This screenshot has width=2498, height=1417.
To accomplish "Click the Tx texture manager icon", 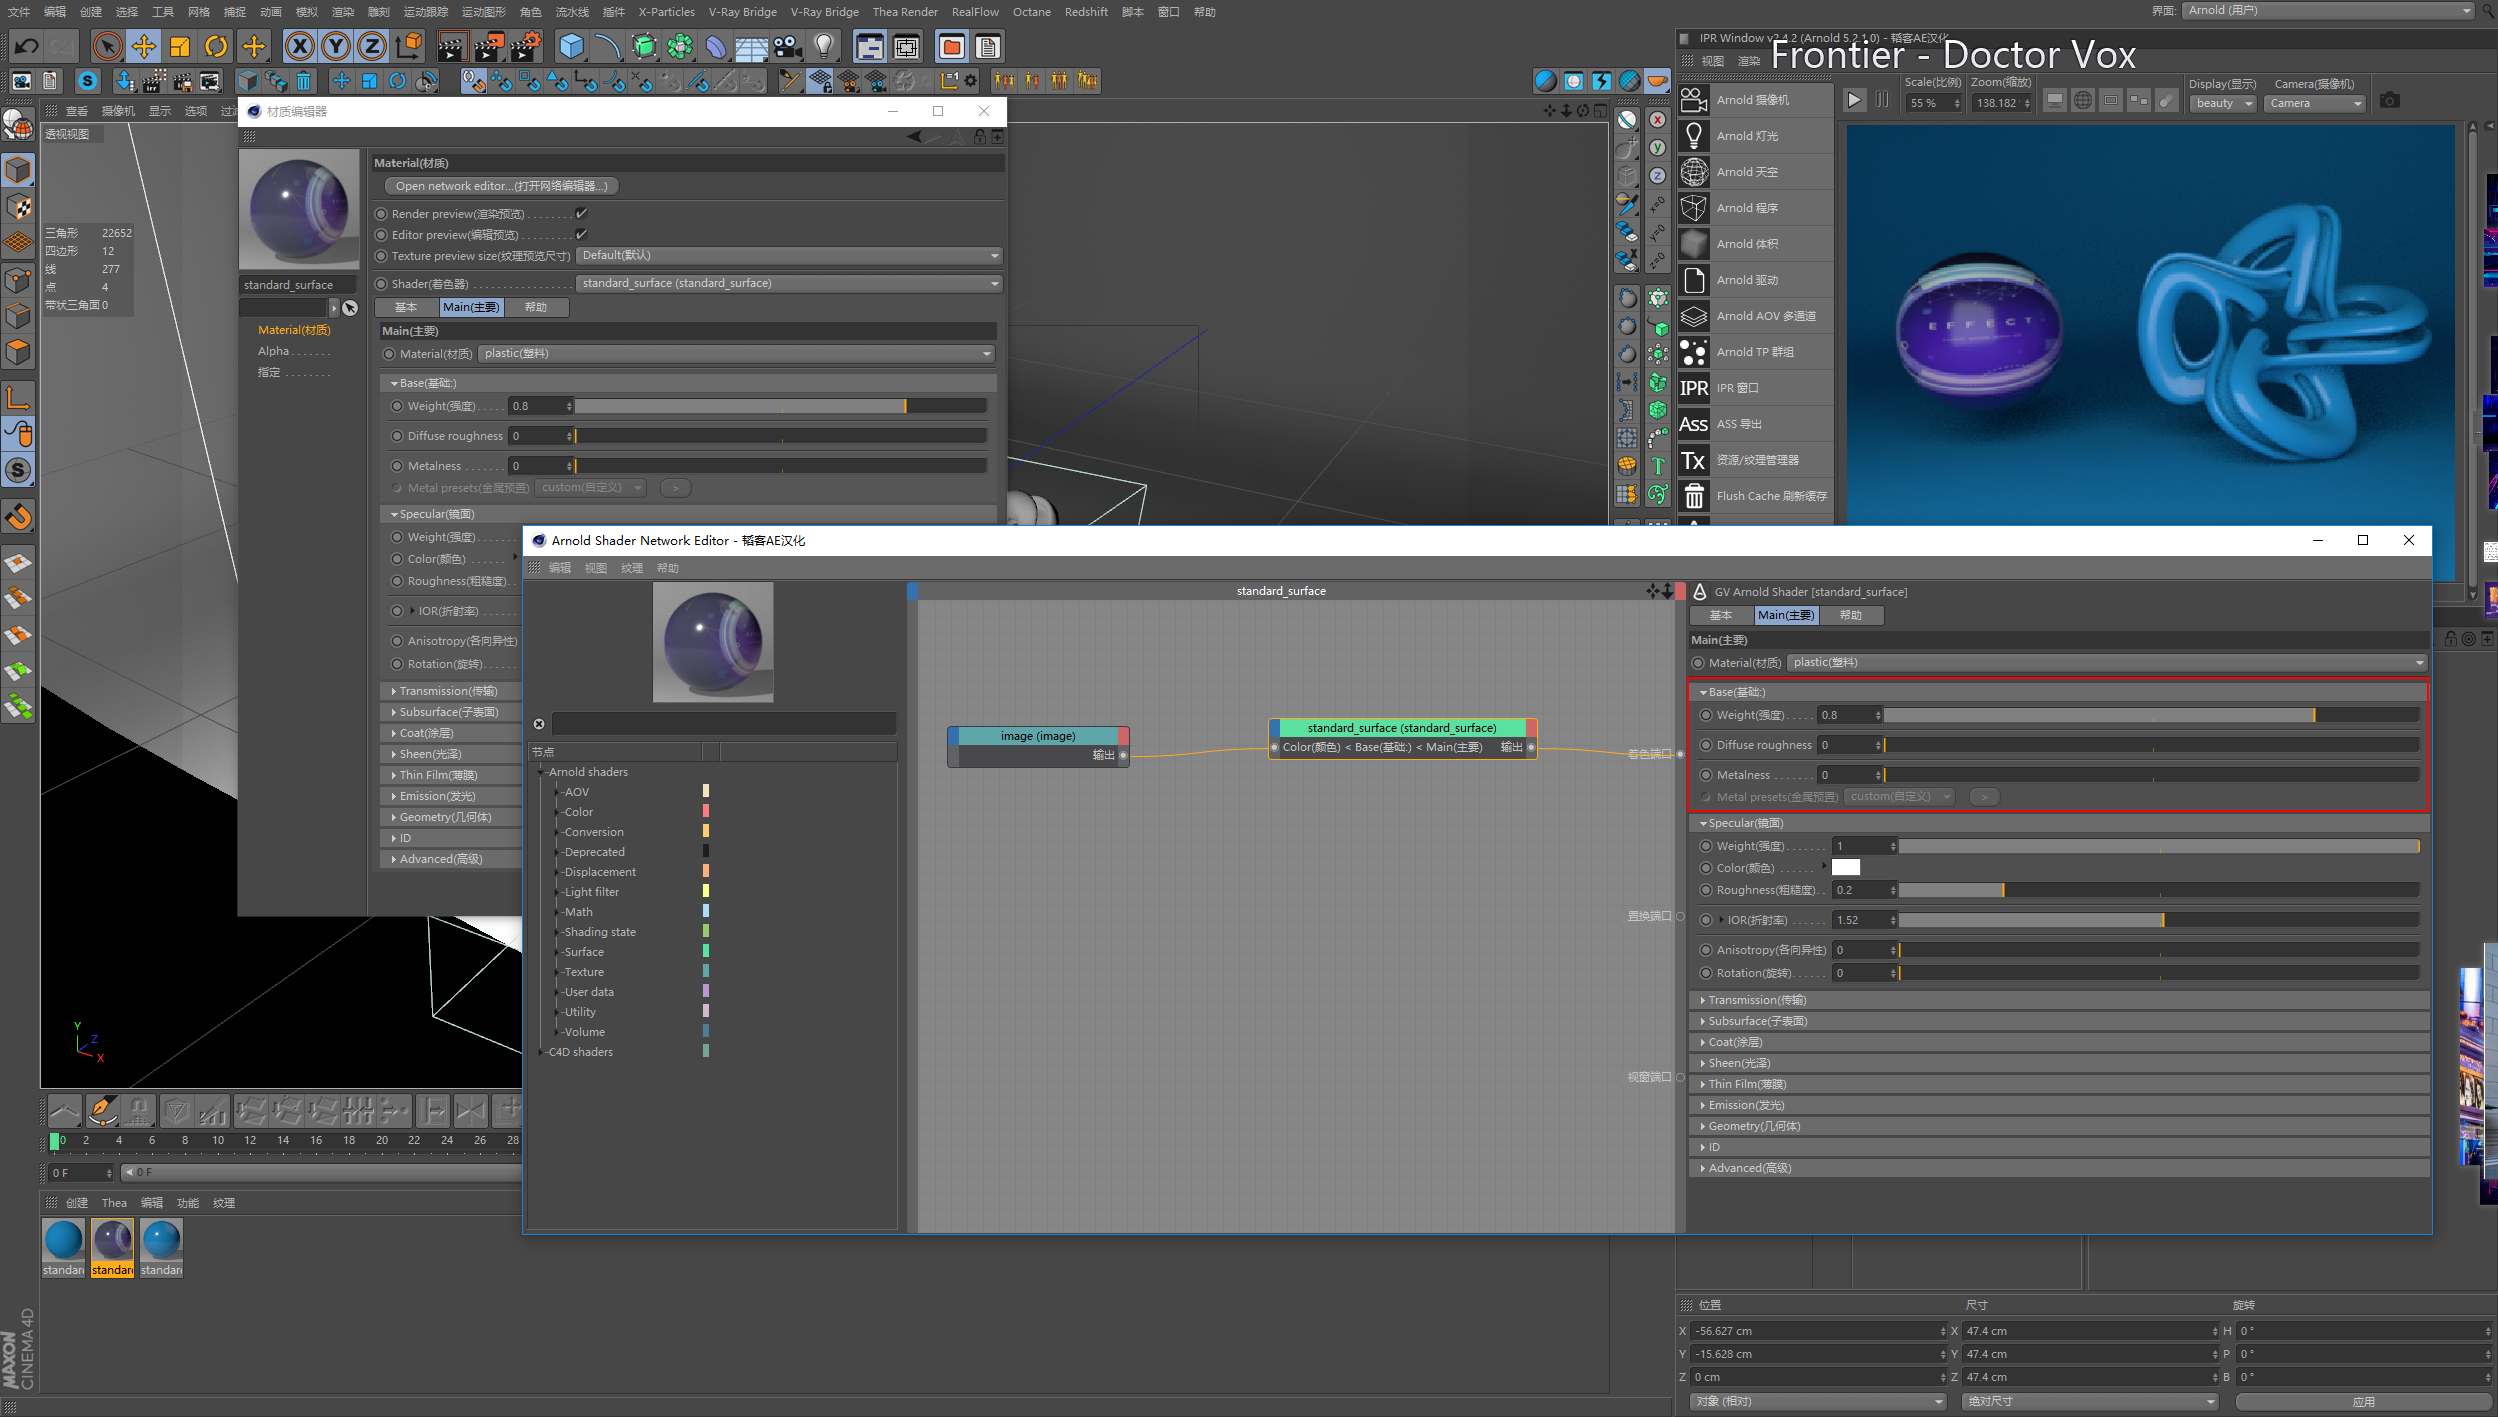I will tap(1693, 460).
